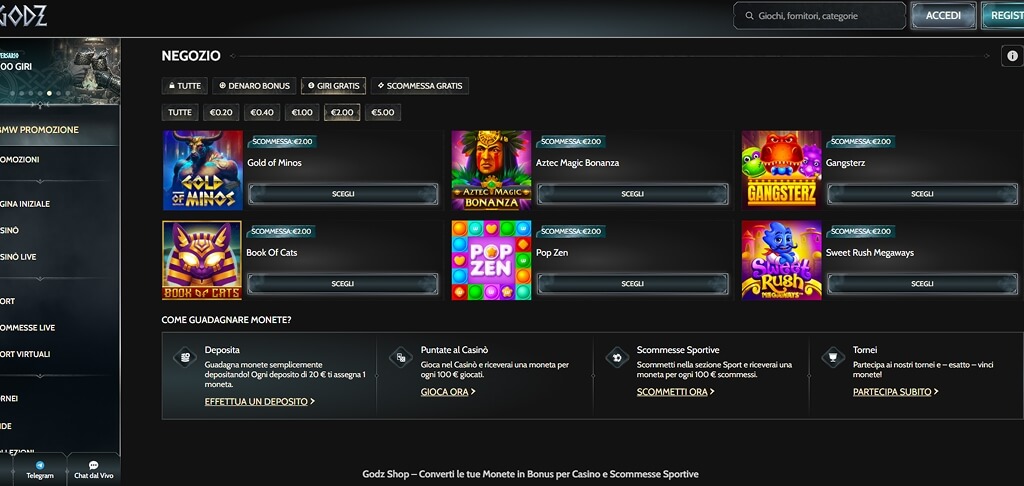
Task: Click Pop Zen title text
Action: coord(552,253)
